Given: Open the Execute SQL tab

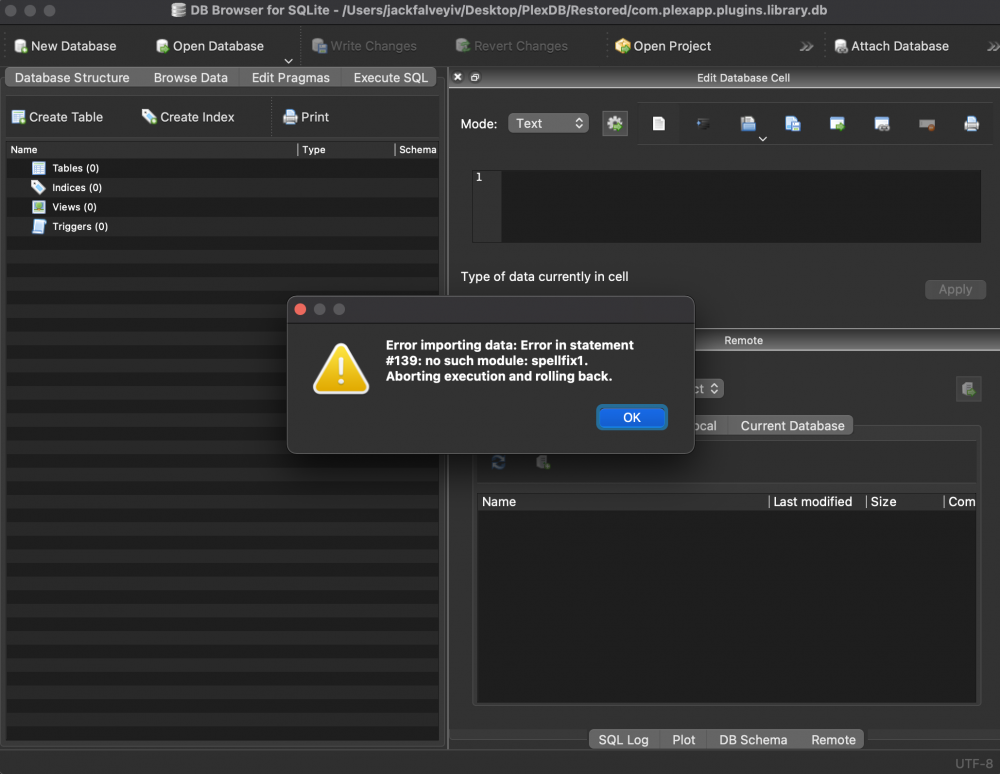Looking at the screenshot, I should click(390, 78).
